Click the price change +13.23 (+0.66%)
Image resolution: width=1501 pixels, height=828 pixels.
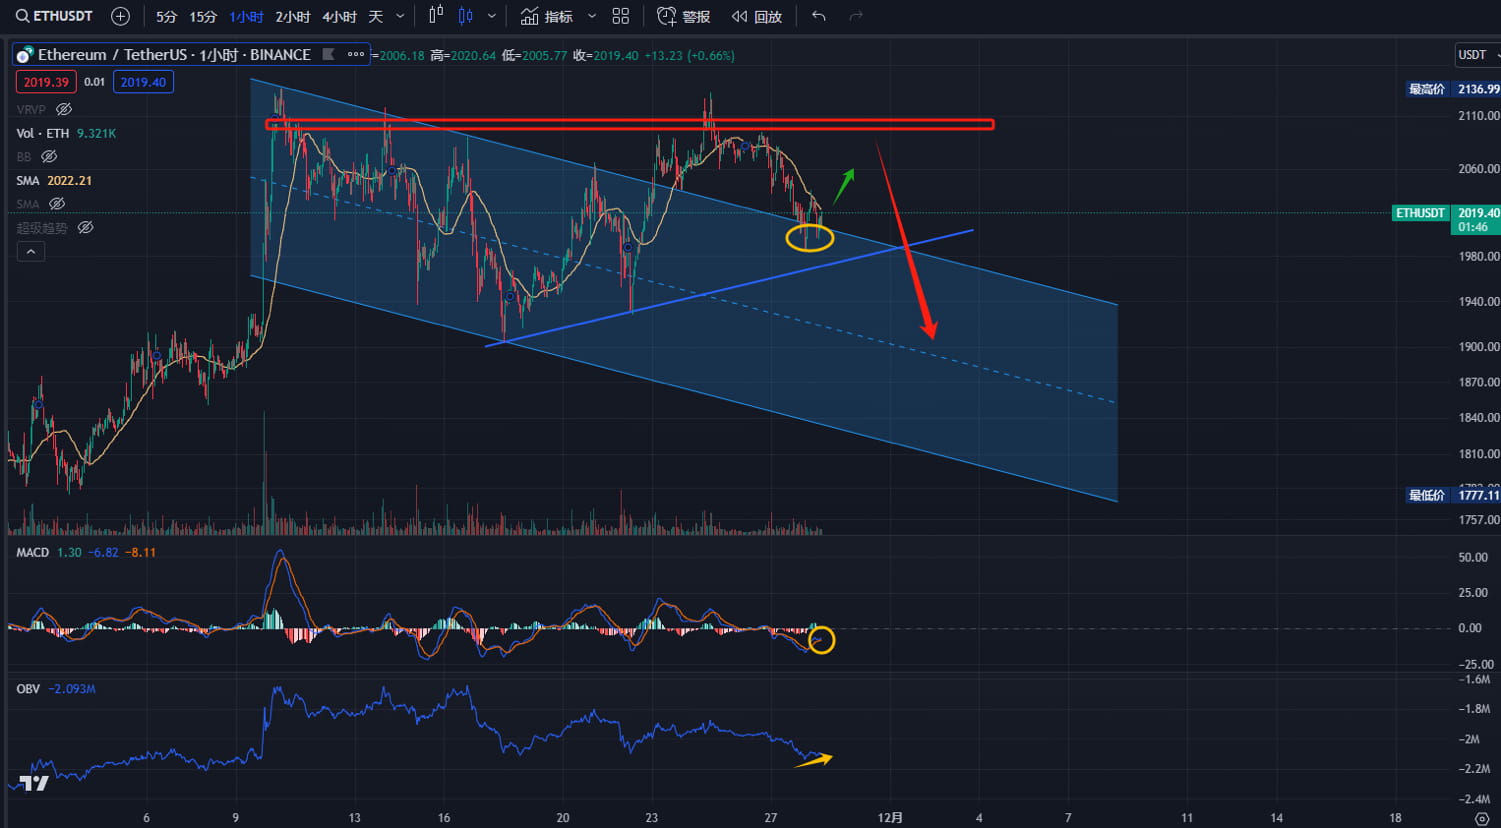point(689,56)
